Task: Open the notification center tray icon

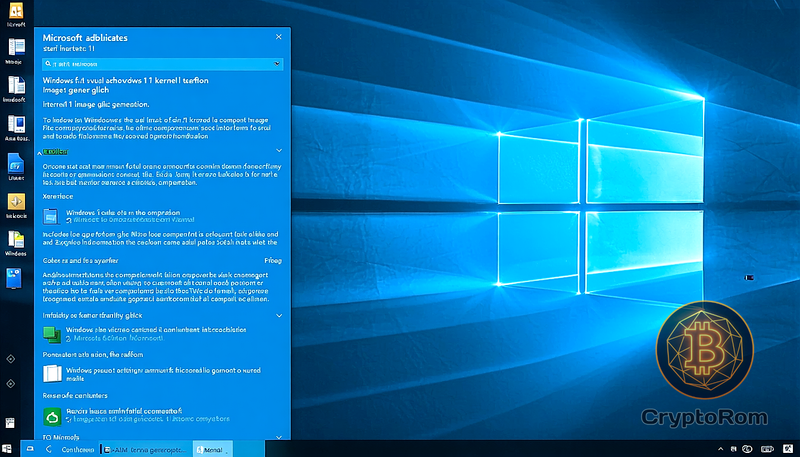Action: pyautogui.click(x=788, y=449)
